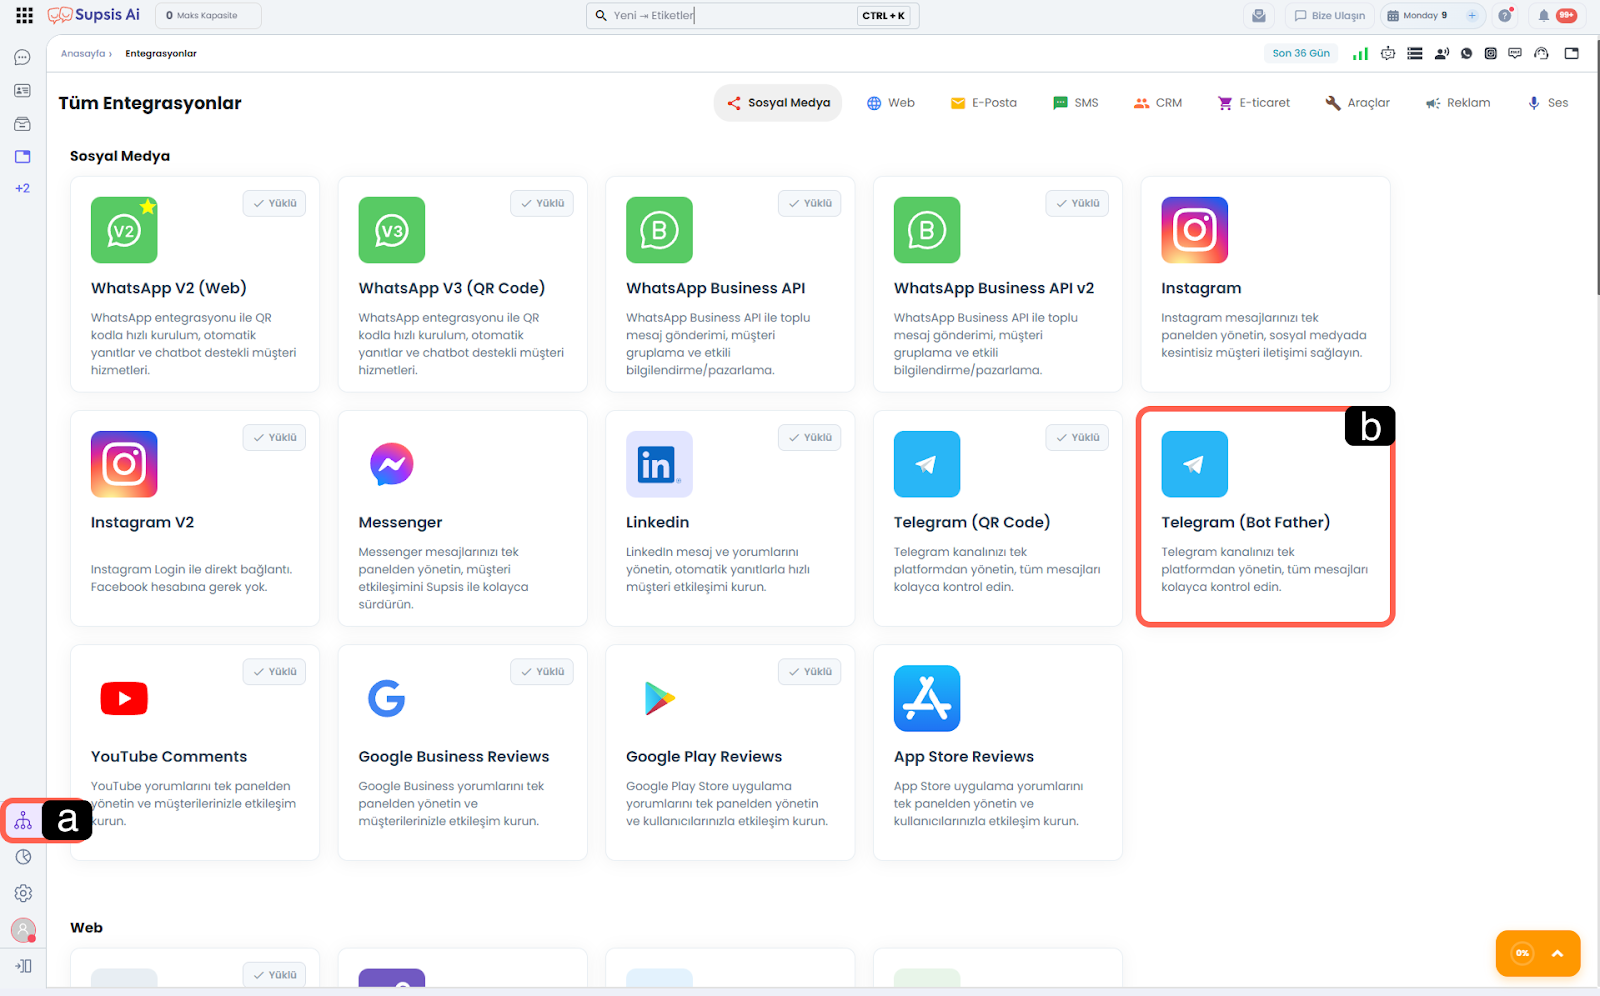The width and height of the screenshot is (1600, 996).
Task: Open the apps grid launcher icon
Action: 24,15
